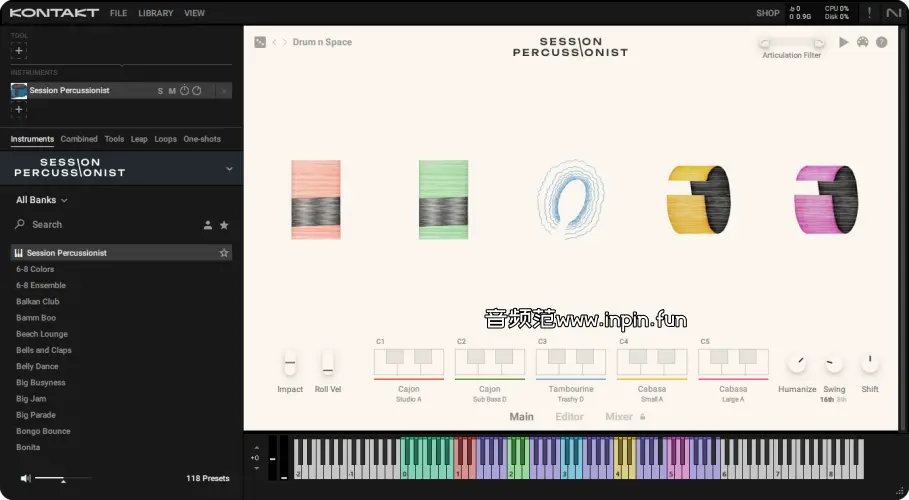The image size is (909, 500).
Task: Select the Bongo Bounce preset
Action: (43, 432)
